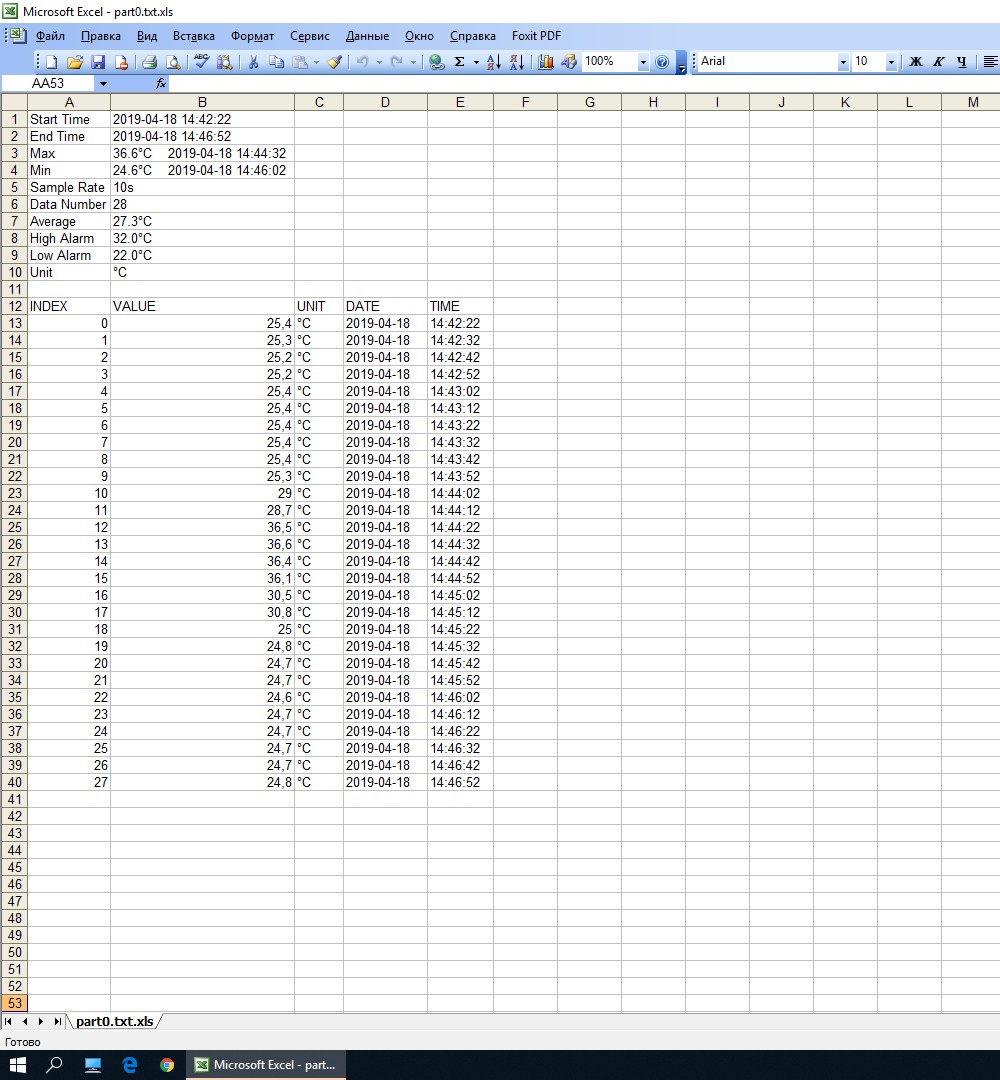
Task: Open the Справка menu
Action: pos(472,36)
